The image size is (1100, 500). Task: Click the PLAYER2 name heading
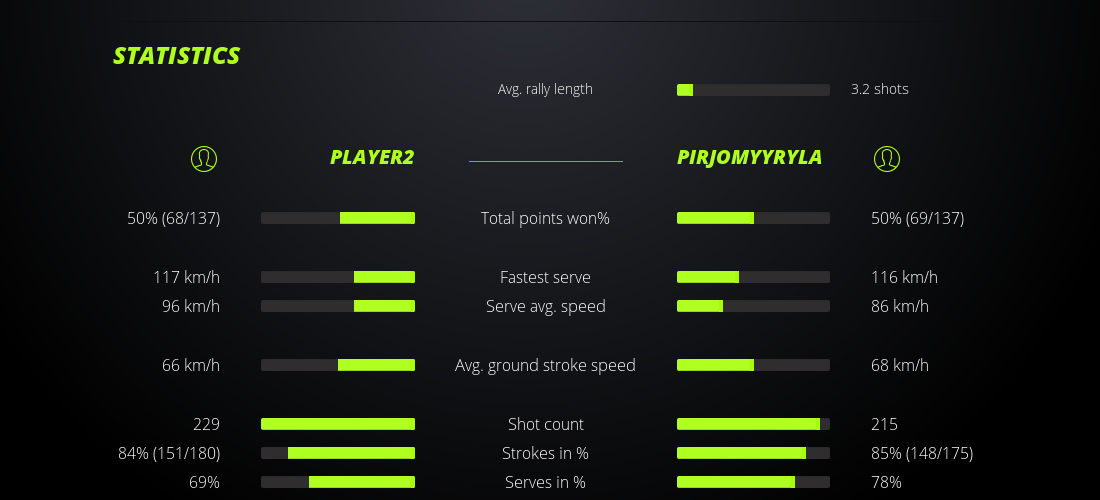372,157
